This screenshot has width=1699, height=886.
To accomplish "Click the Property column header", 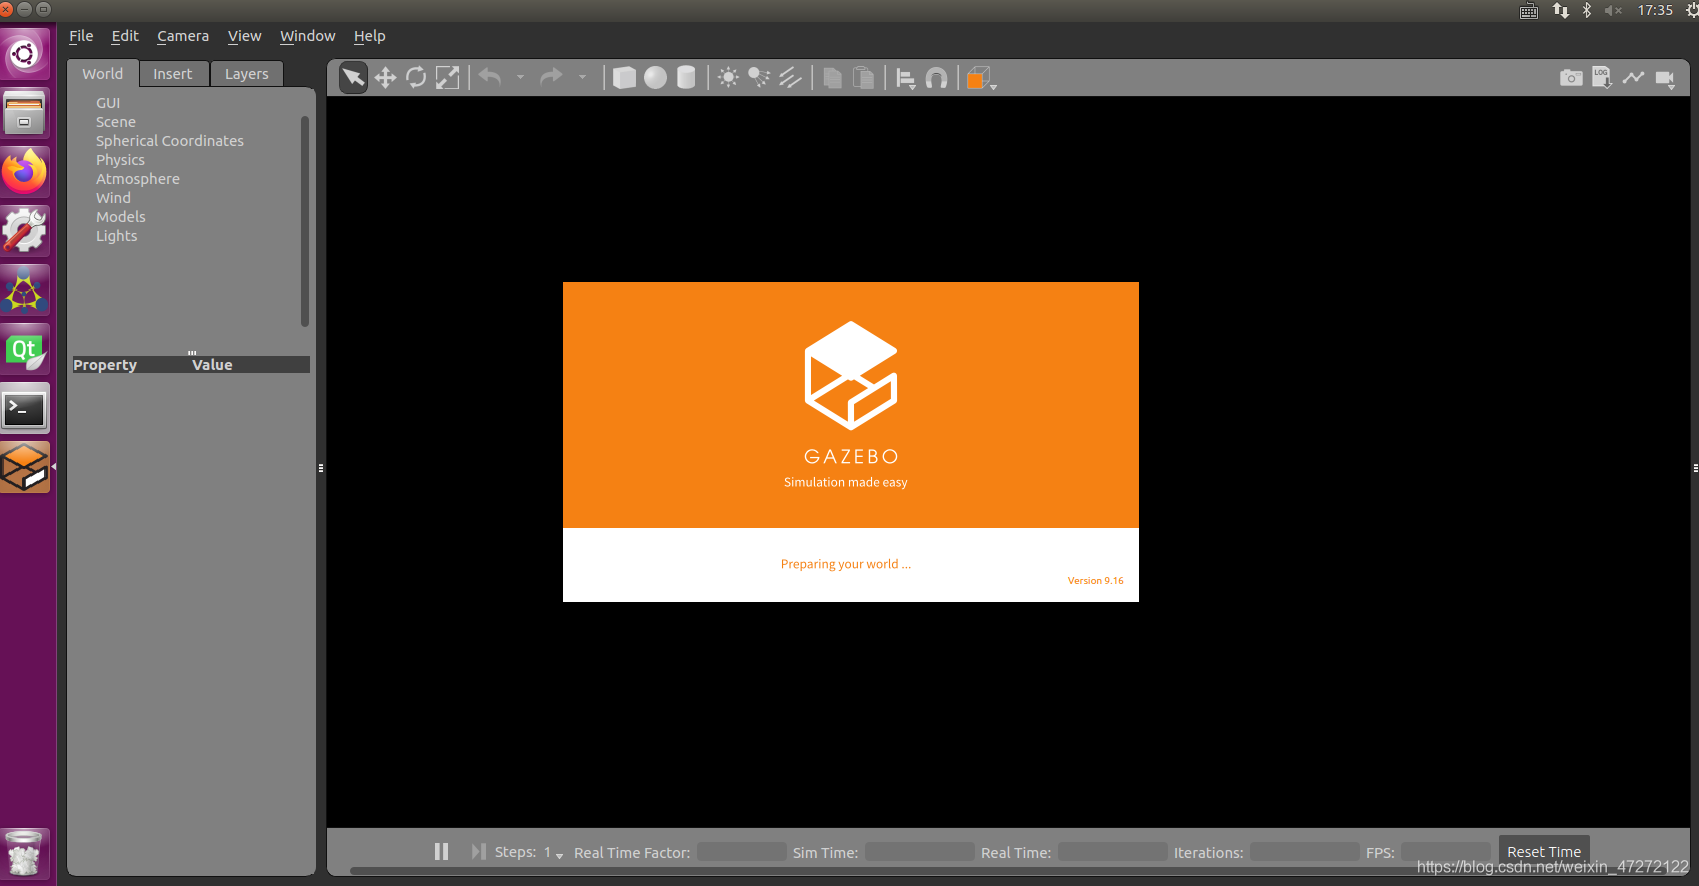I will (131, 365).
